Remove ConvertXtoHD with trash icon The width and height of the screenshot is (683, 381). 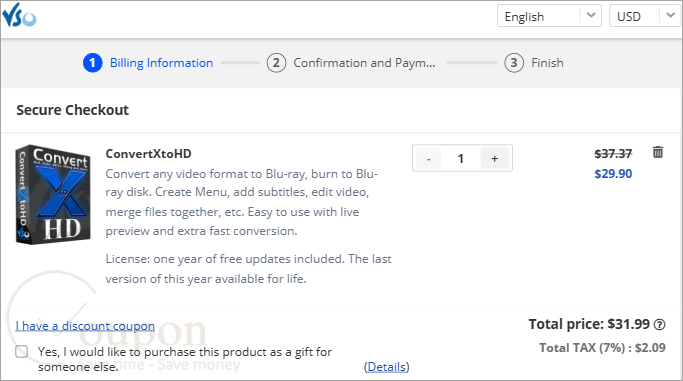click(658, 152)
